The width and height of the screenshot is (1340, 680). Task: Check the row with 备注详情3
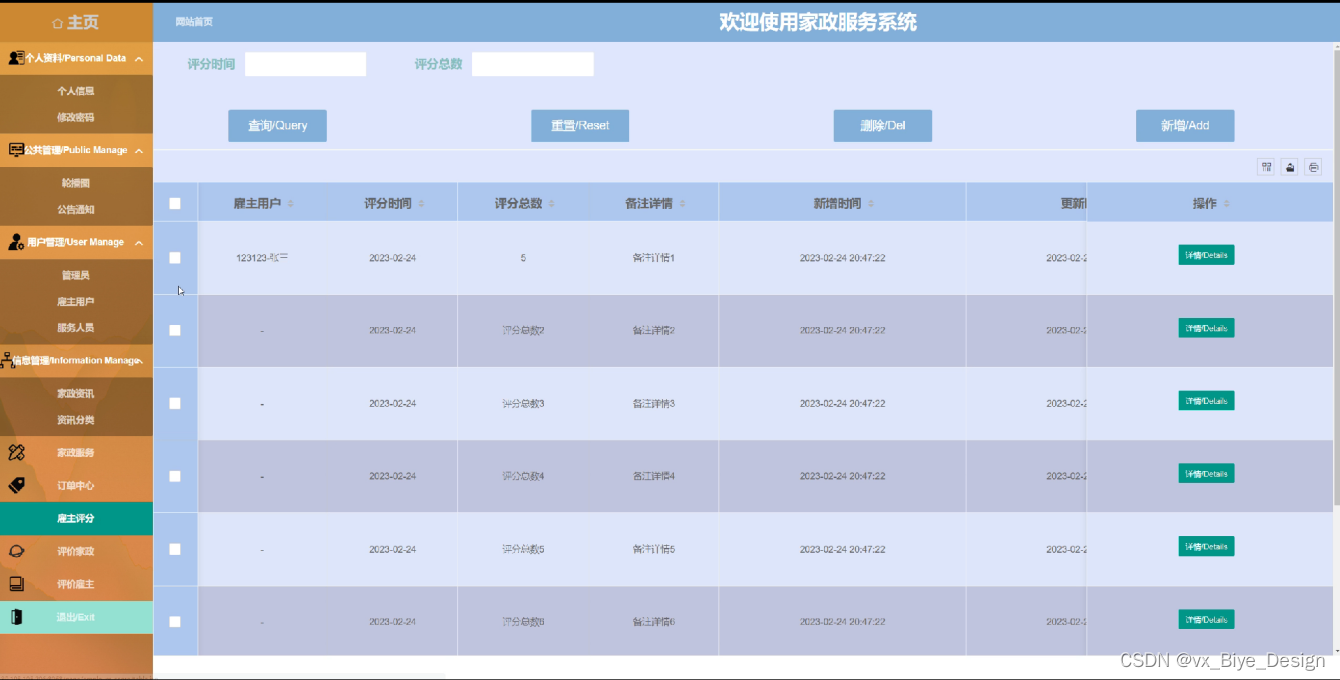(175, 403)
